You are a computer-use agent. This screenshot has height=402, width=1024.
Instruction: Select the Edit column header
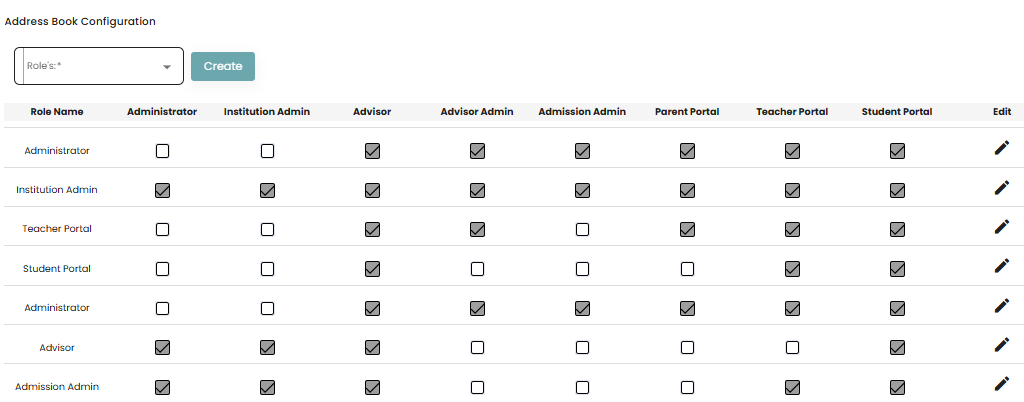point(1002,112)
